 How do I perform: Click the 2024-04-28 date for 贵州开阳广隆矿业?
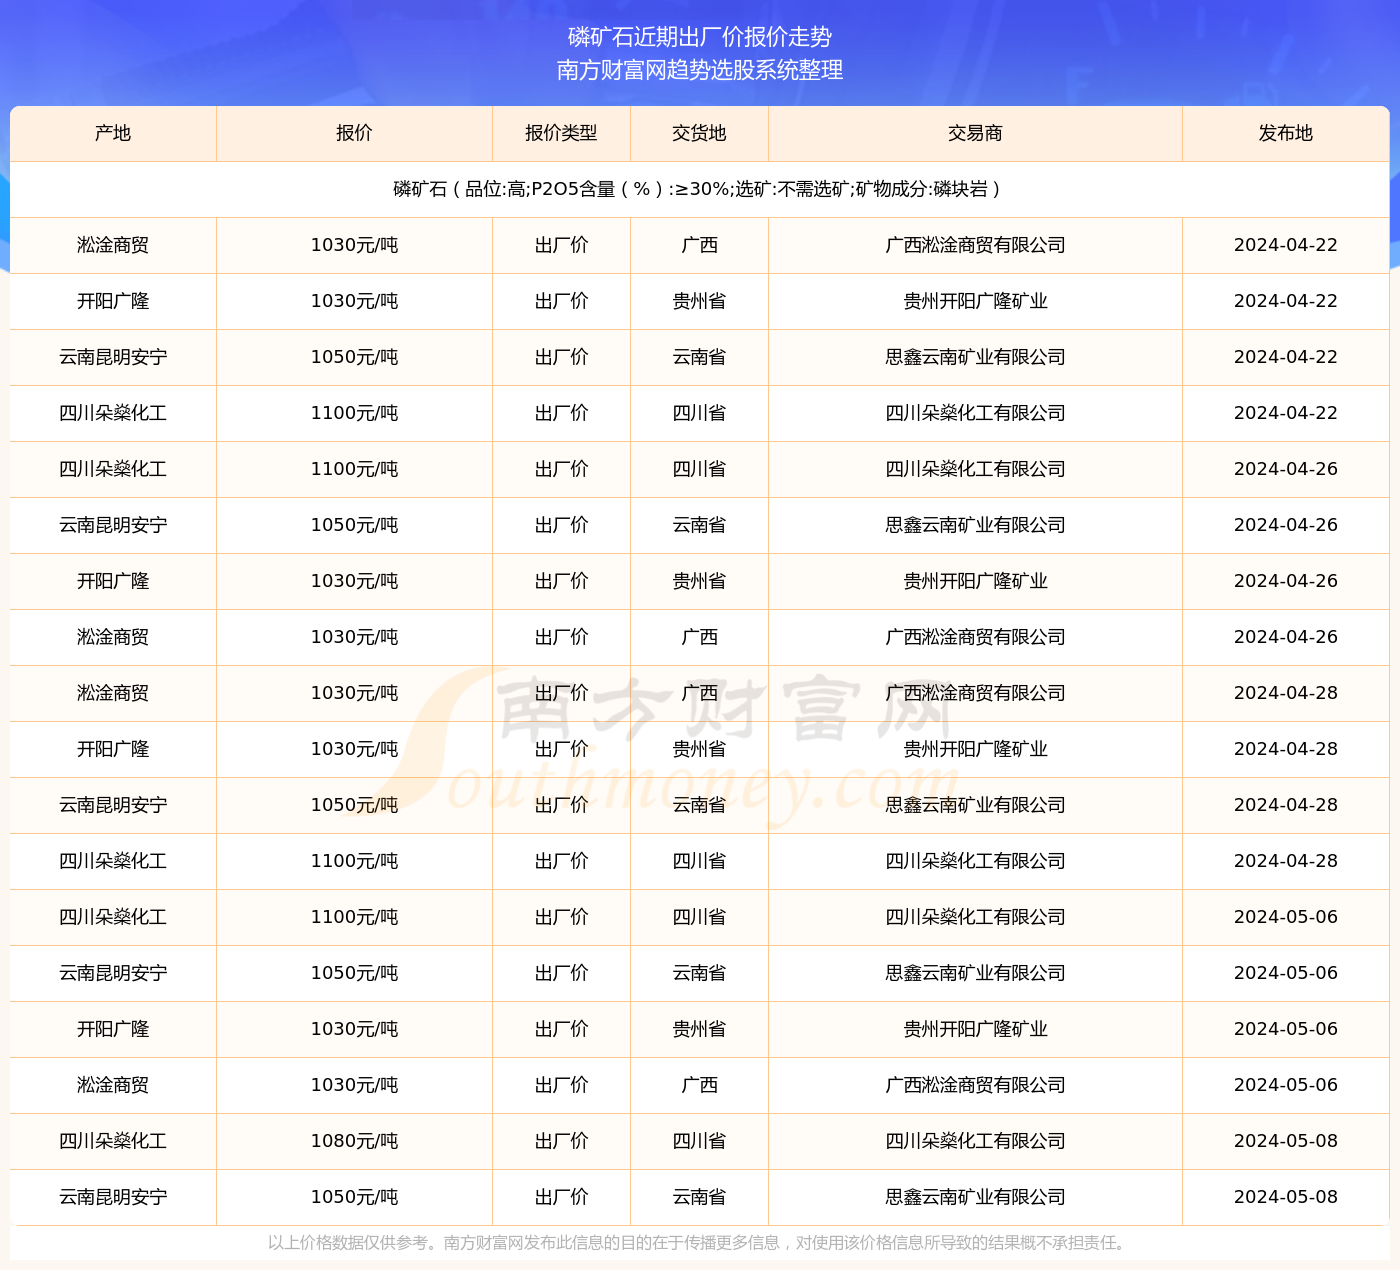(x=1286, y=749)
